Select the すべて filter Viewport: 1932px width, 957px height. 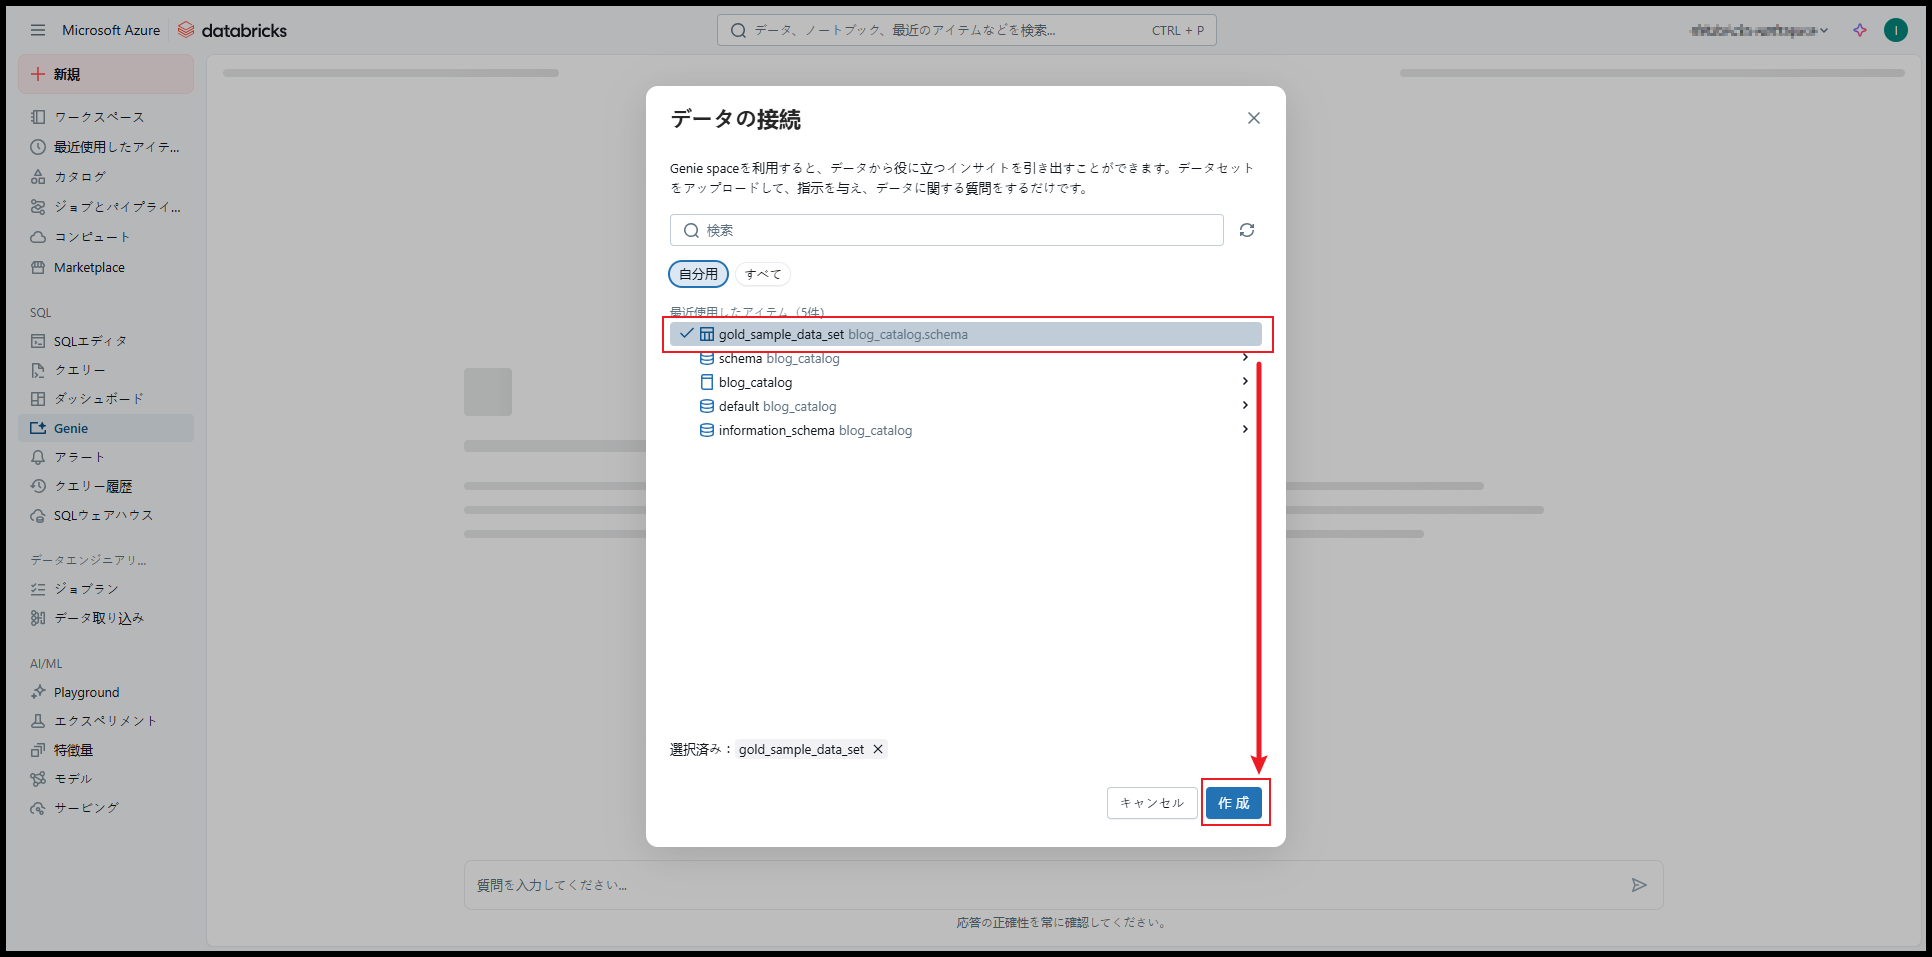click(763, 274)
